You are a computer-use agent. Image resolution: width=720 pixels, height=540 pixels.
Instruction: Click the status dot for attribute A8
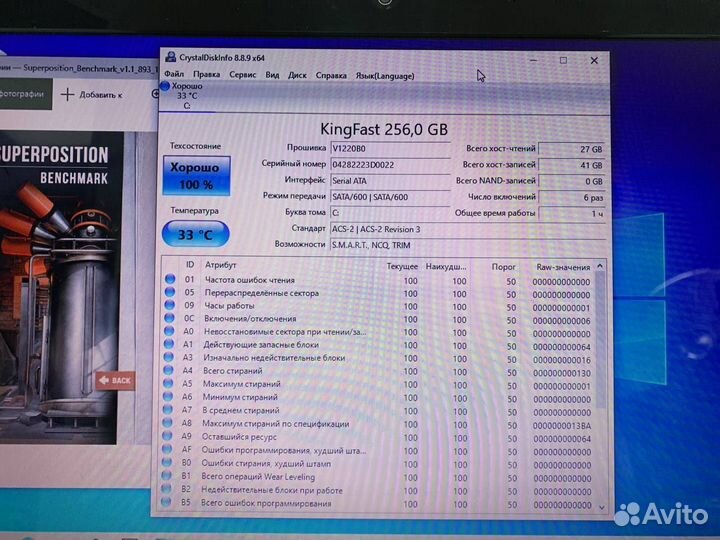click(x=167, y=422)
